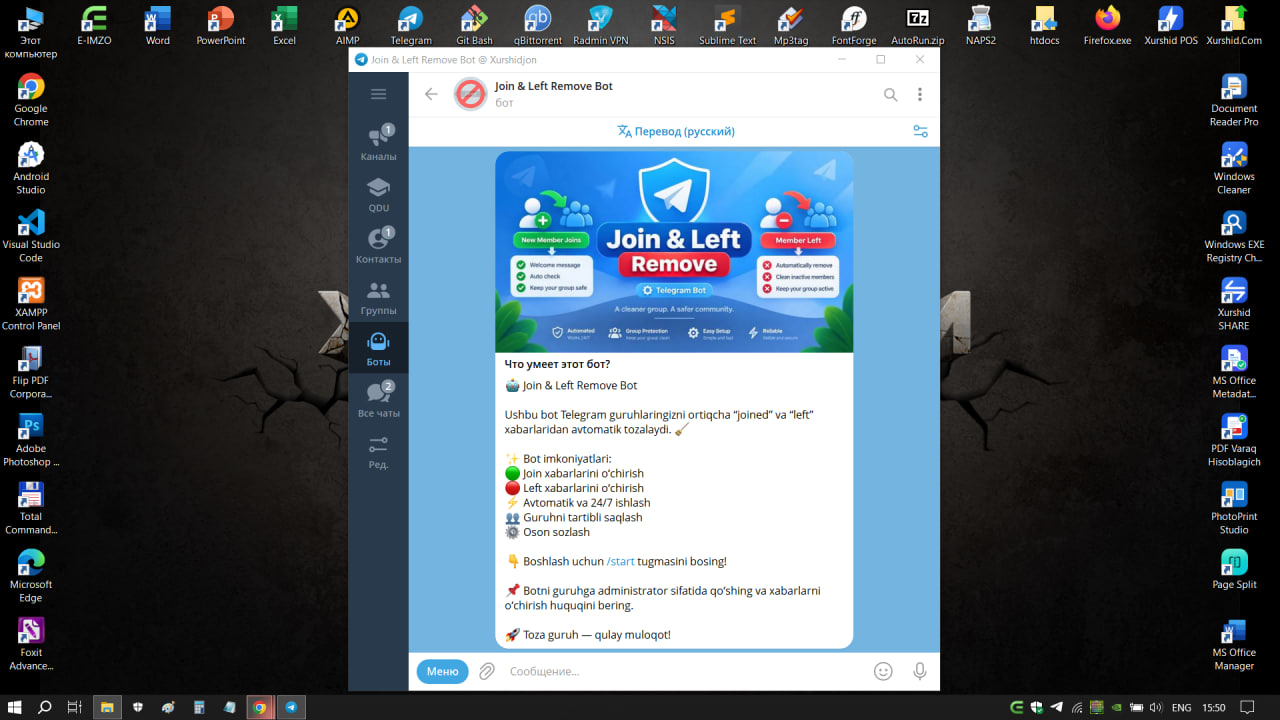Select the Page Split desktop icon
This screenshot has height=720, width=1280.
coord(1234,570)
